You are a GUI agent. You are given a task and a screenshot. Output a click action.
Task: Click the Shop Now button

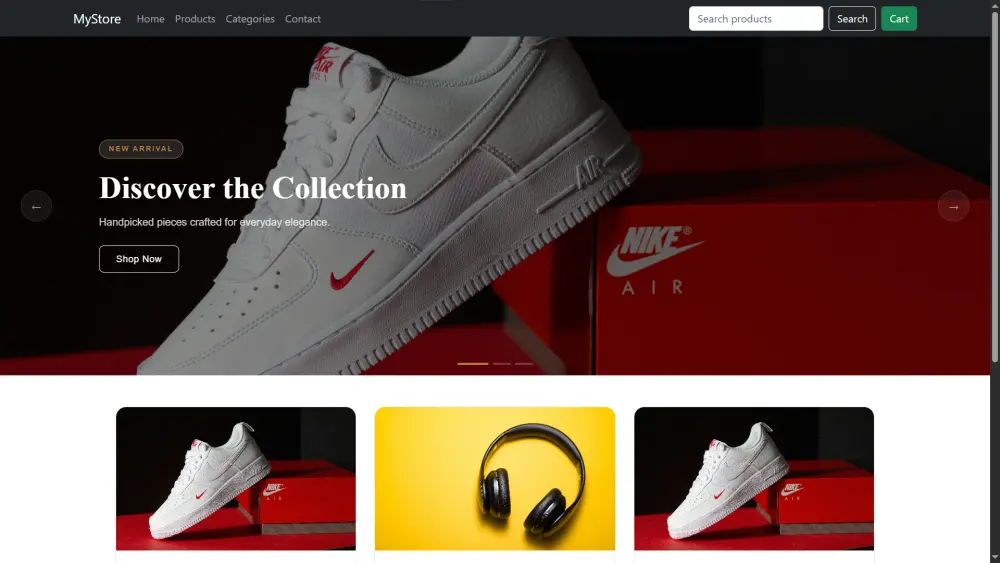coord(139,259)
